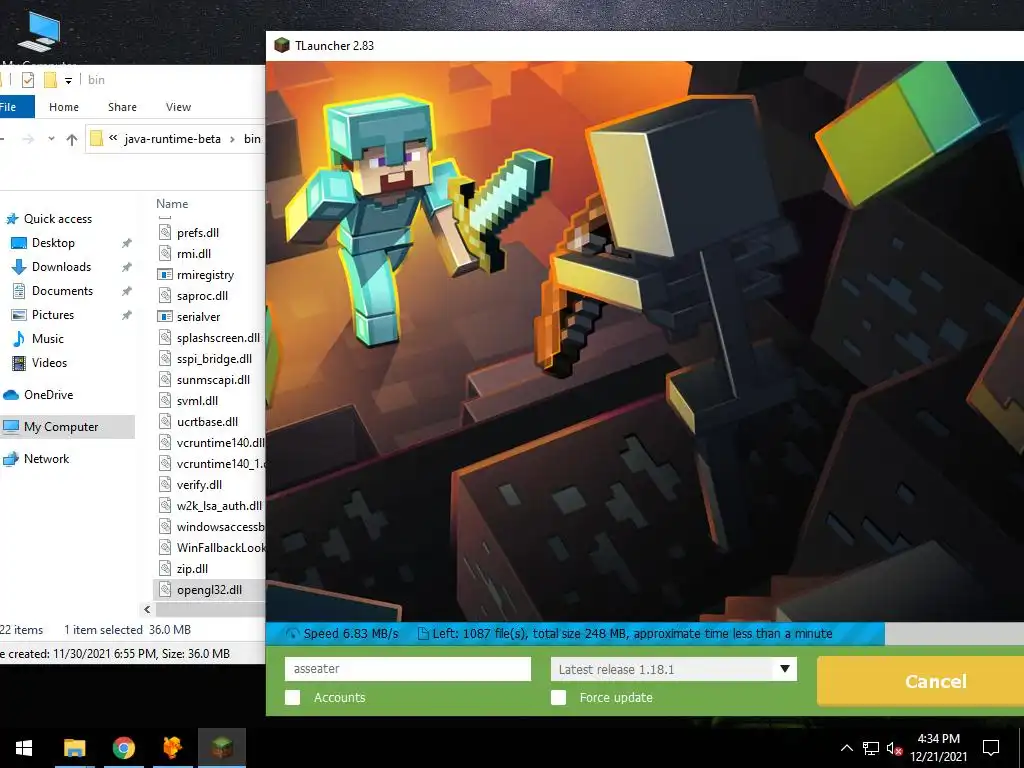The image size is (1024, 768).
Task: Click java-runtime-beta in address bar
Action: (172, 139)
